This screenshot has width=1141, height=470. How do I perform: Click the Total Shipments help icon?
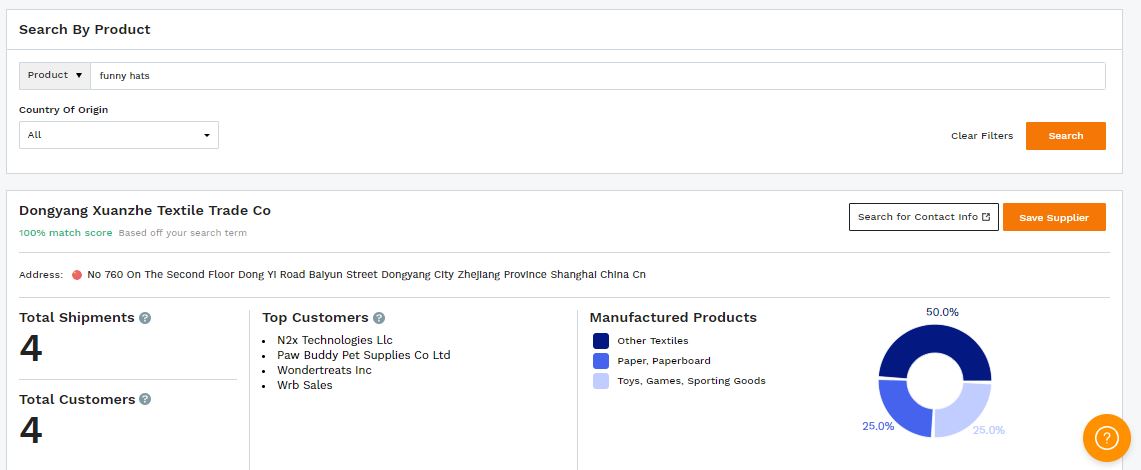[145, 318]
